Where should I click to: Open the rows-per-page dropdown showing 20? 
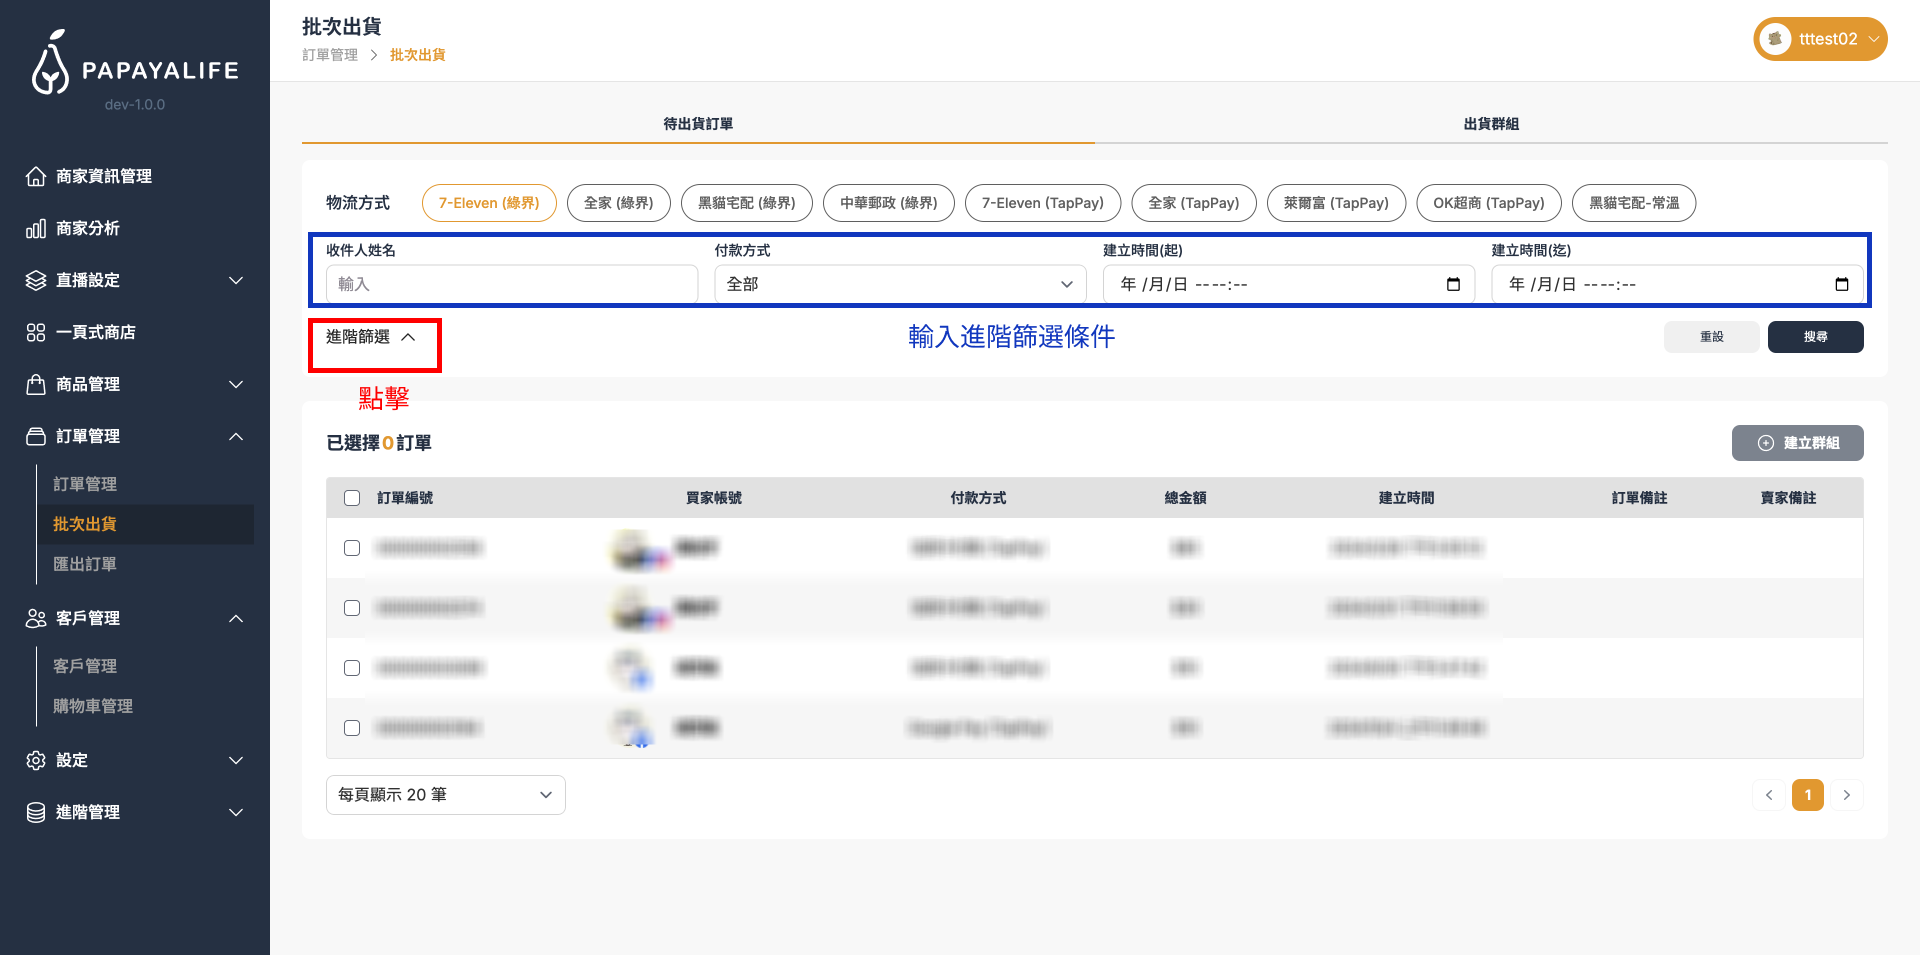tap(445, 795)
